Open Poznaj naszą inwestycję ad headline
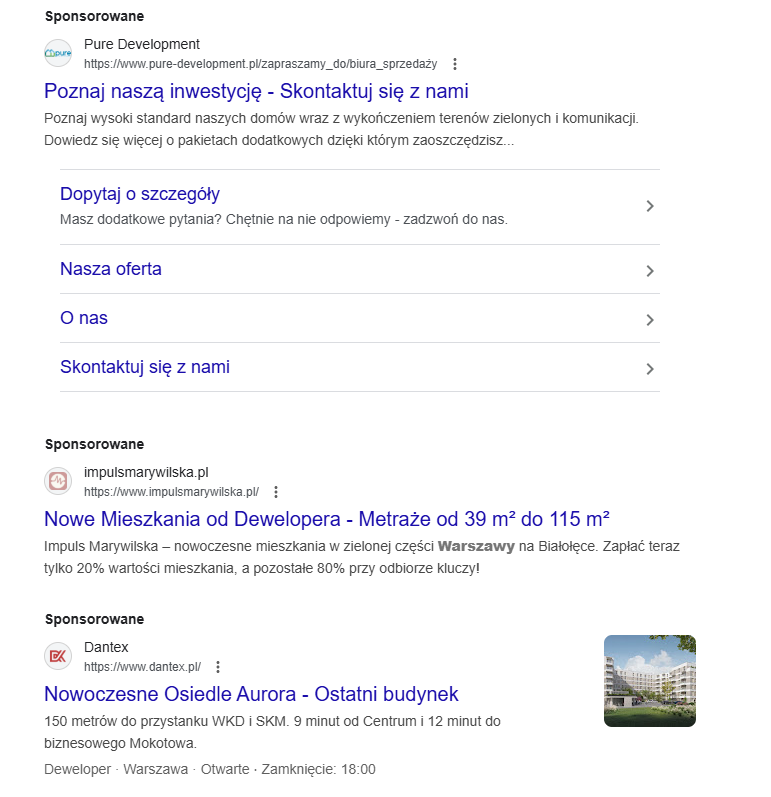The image size is (771, 797). 256,91
